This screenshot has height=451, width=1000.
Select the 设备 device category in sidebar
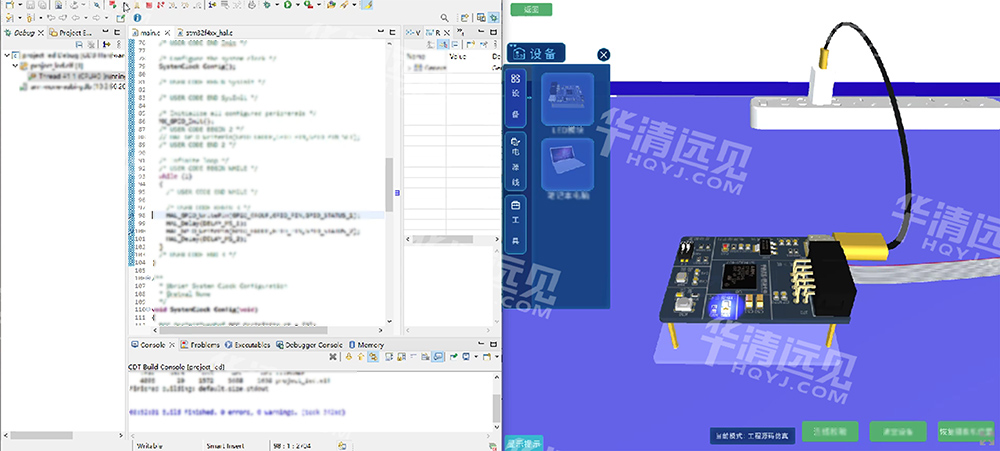click(x=515, y=95)
